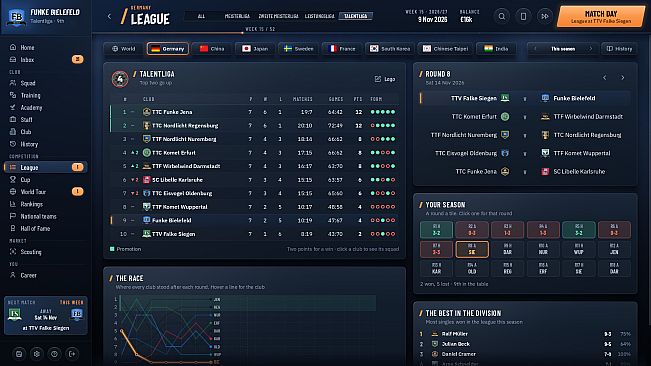The image size is (651, 366).
Task: Select the India country filter
Action: point(496,49)
